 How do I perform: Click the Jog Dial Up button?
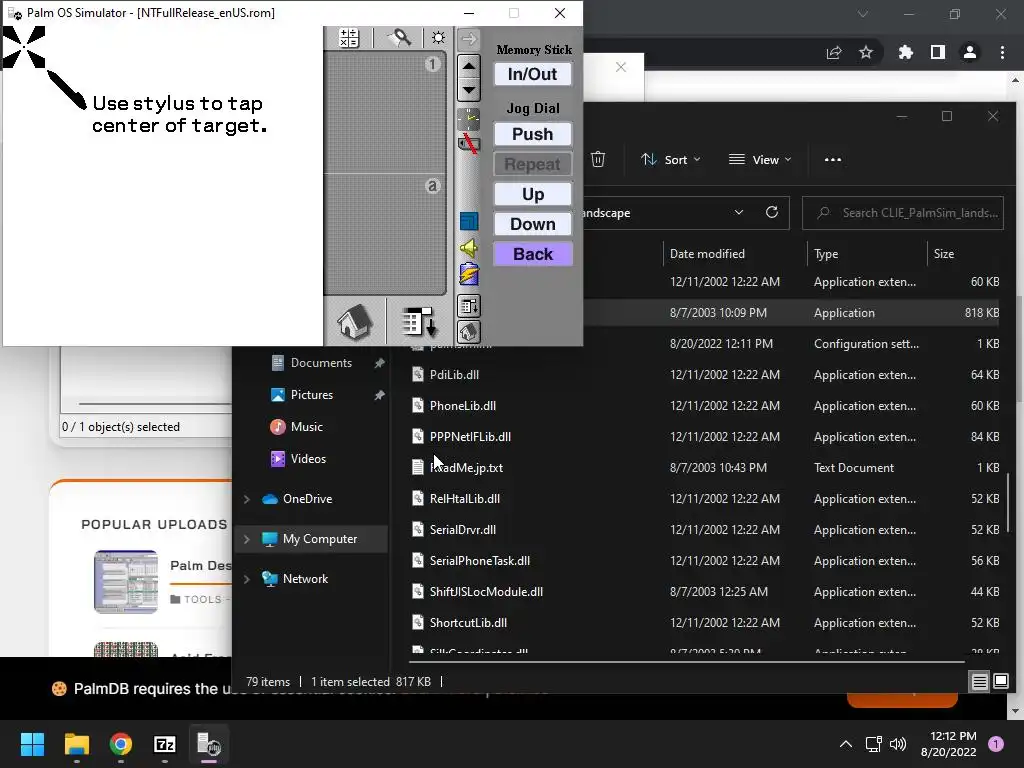tap(533, 194)
